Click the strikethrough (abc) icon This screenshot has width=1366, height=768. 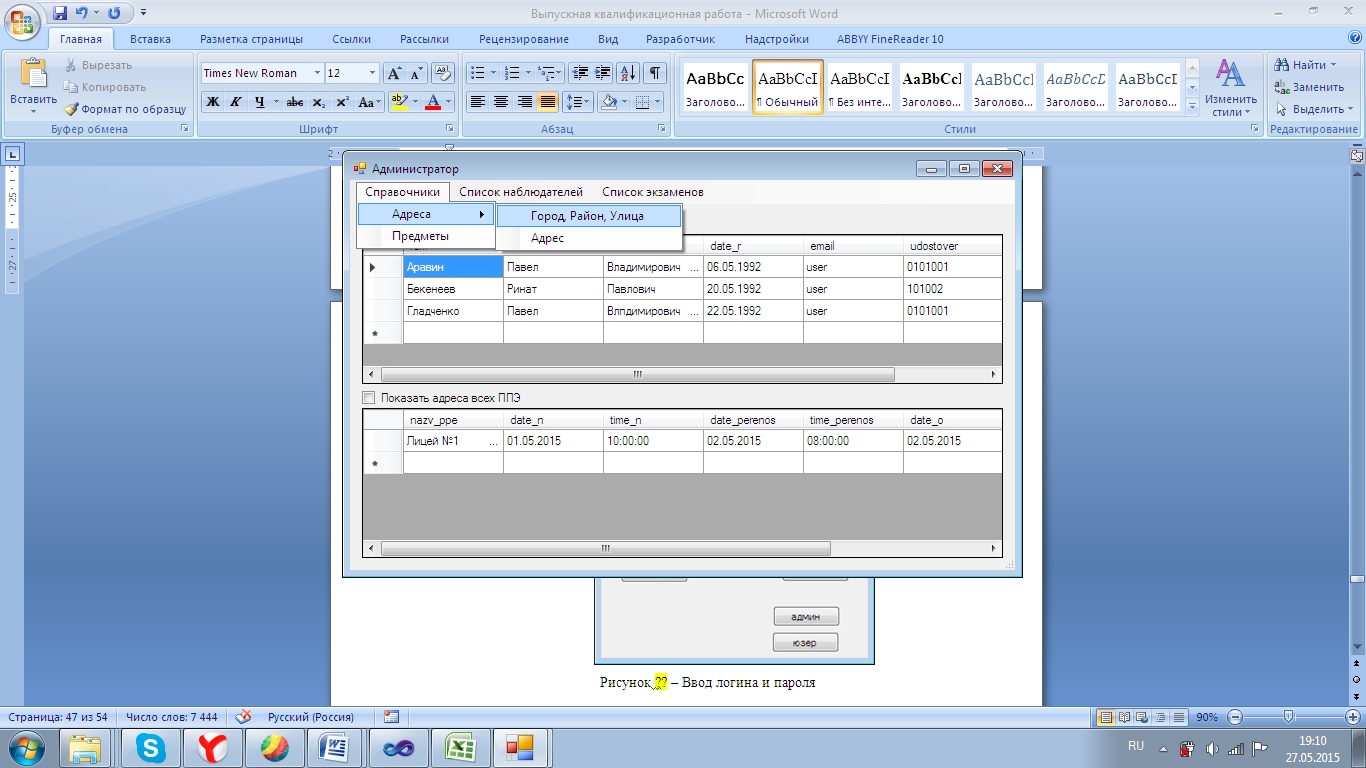coord(295,102)
